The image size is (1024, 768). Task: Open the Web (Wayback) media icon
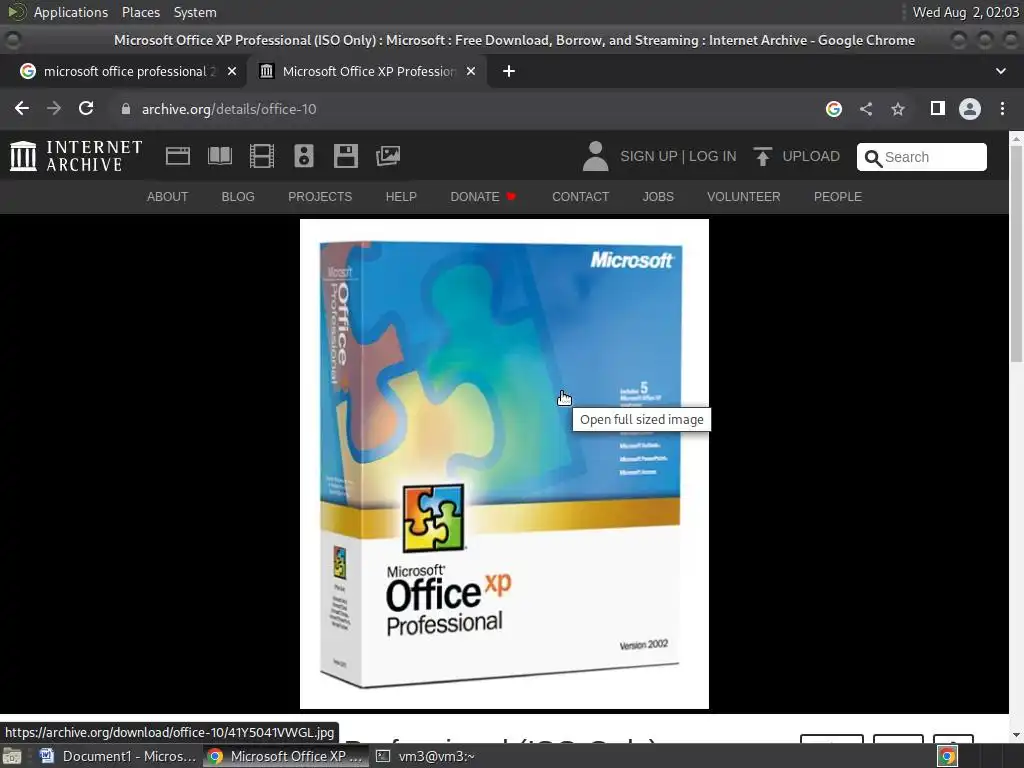[x=178, y=156]
